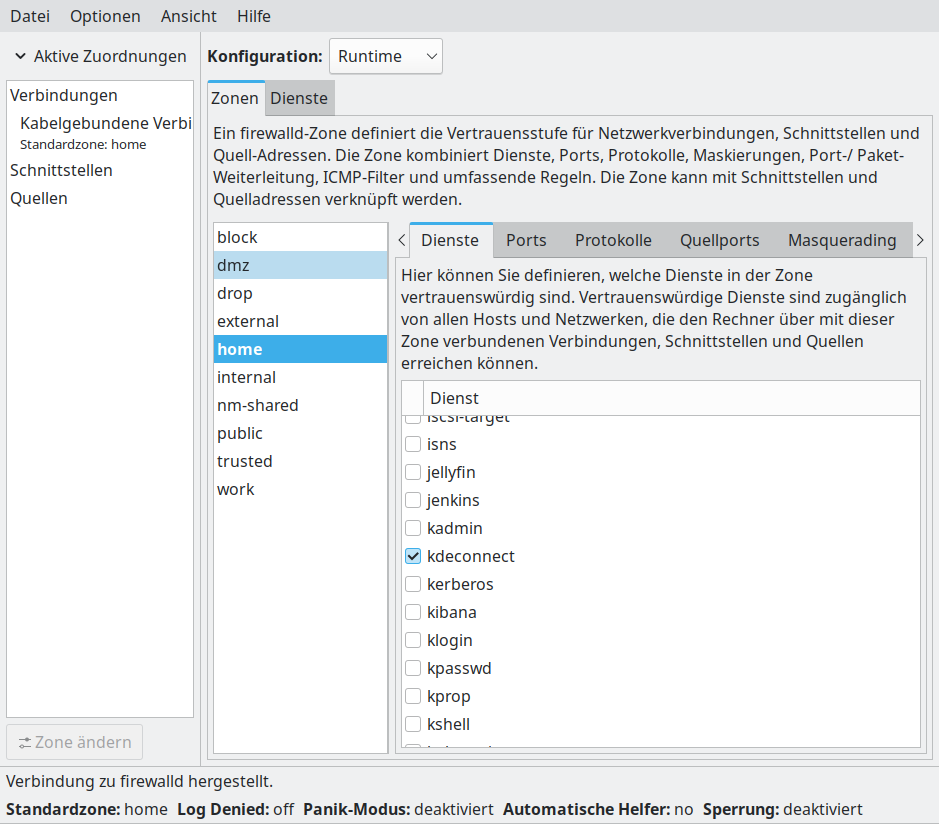The image size is (939, 824).
Task: Open the Ports tab
Action: point(526,240)
